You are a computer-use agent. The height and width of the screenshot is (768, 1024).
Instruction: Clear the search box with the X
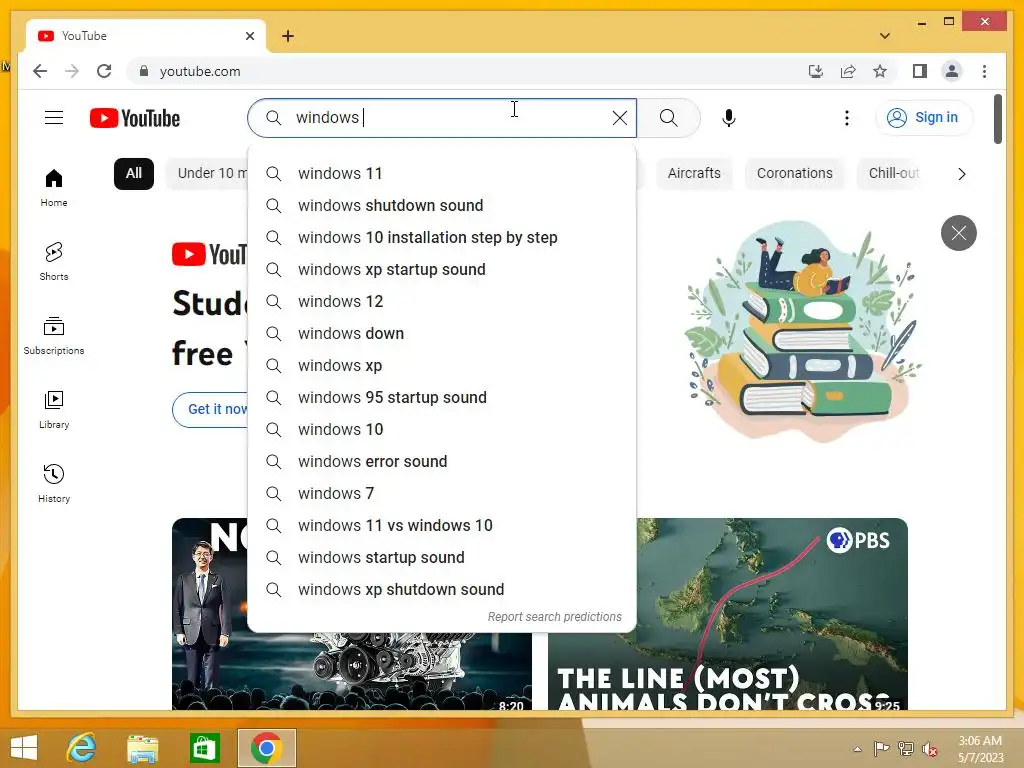[x=619, y=118]
